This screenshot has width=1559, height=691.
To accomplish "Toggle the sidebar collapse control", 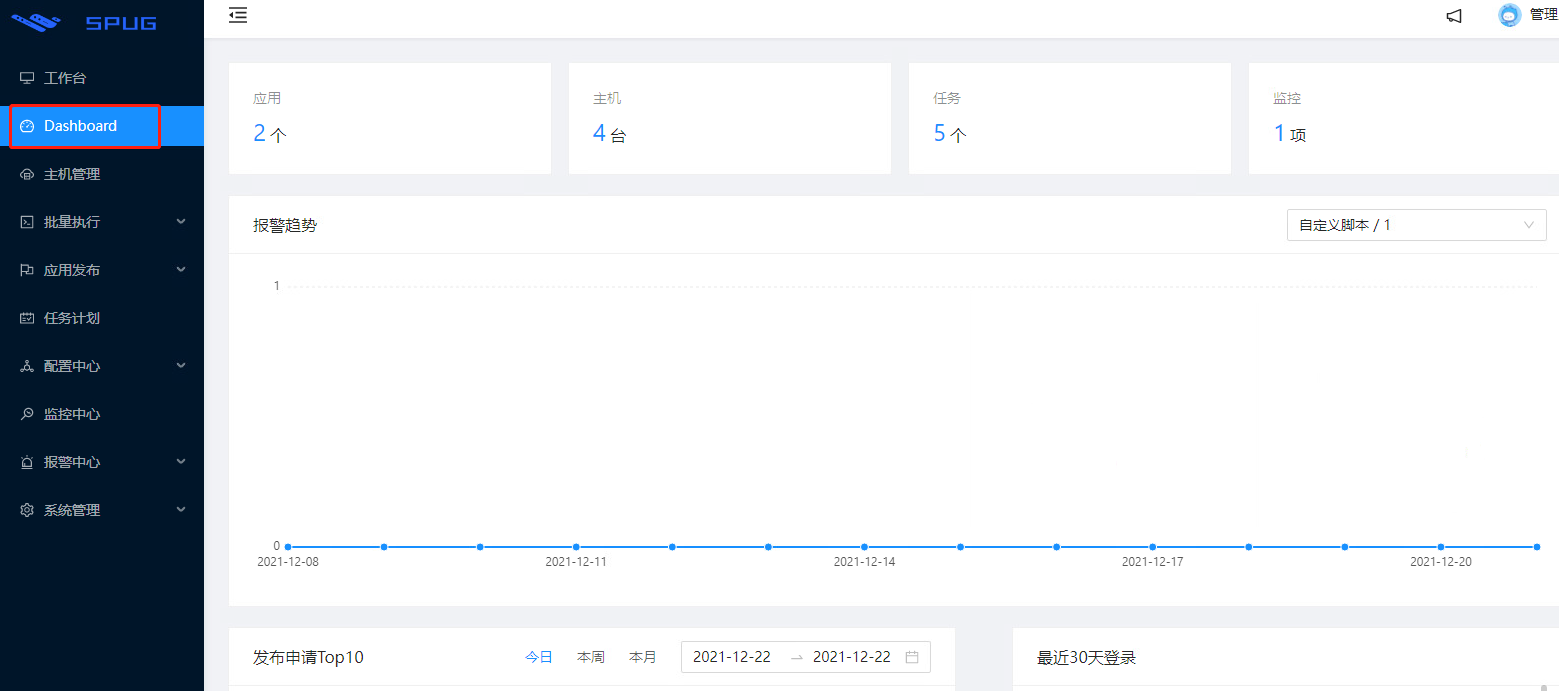I will coord(237,15).
